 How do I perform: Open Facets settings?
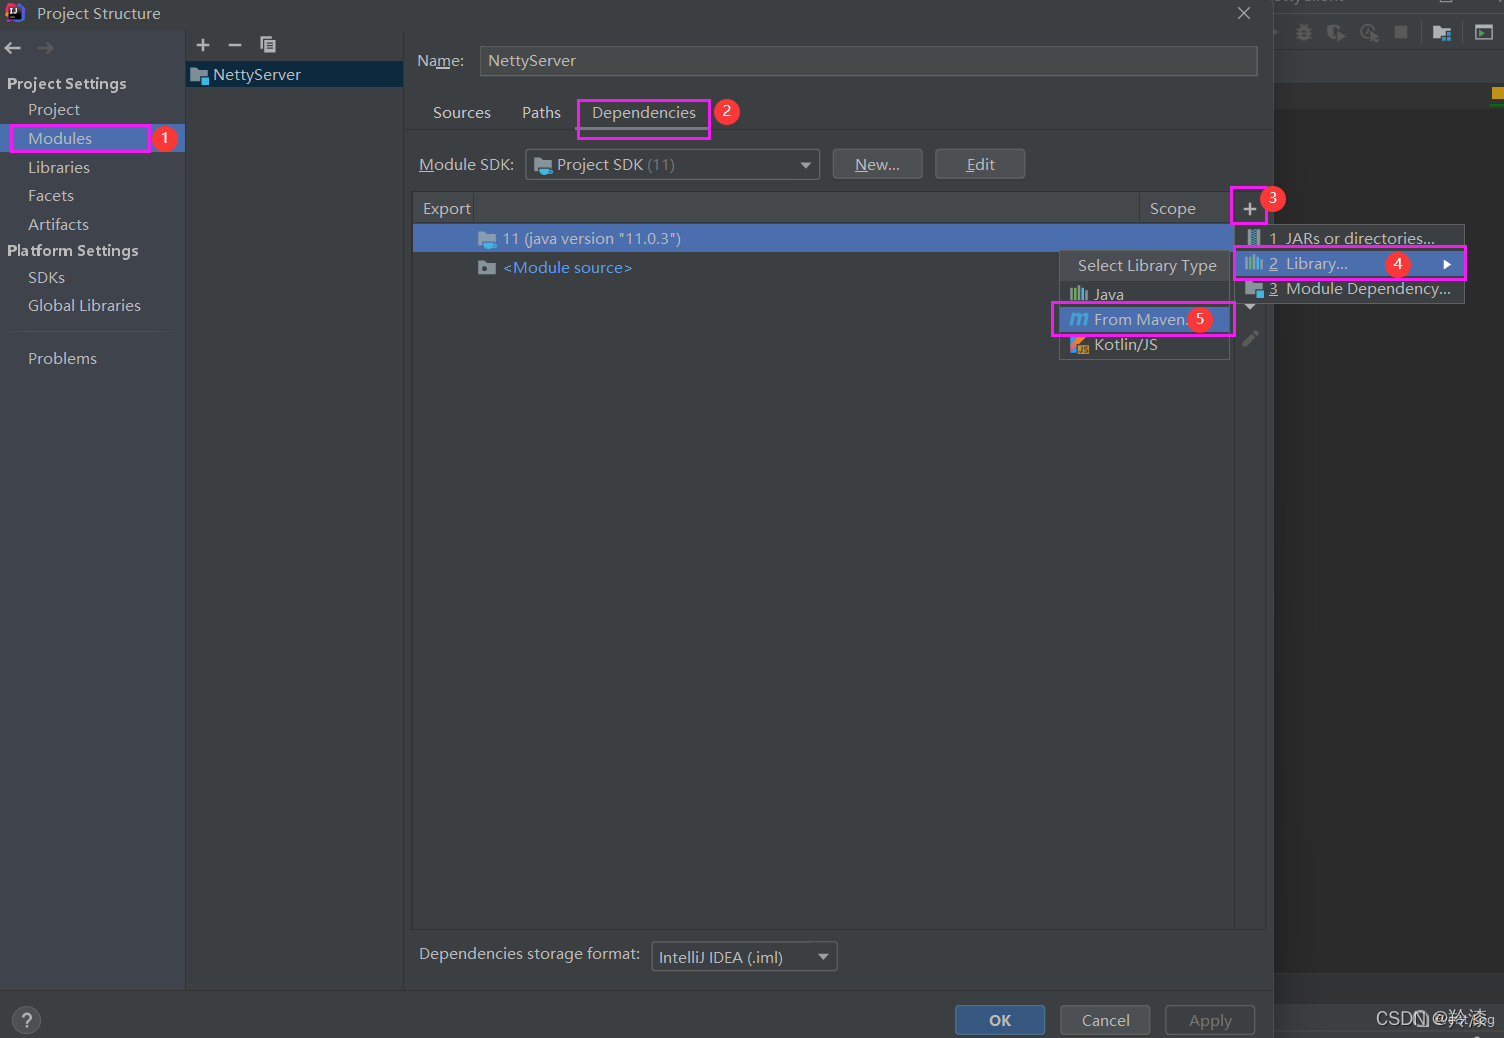51,196
